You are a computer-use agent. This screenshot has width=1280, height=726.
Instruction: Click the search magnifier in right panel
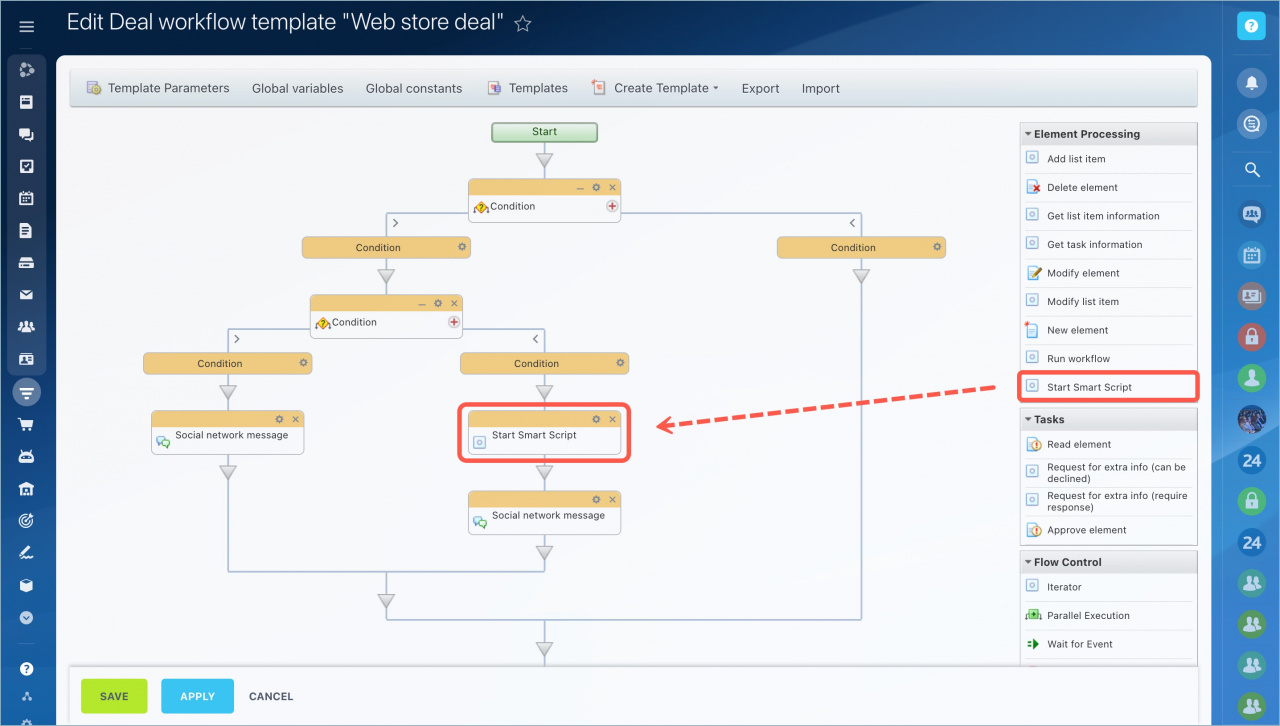point(1251,170)
